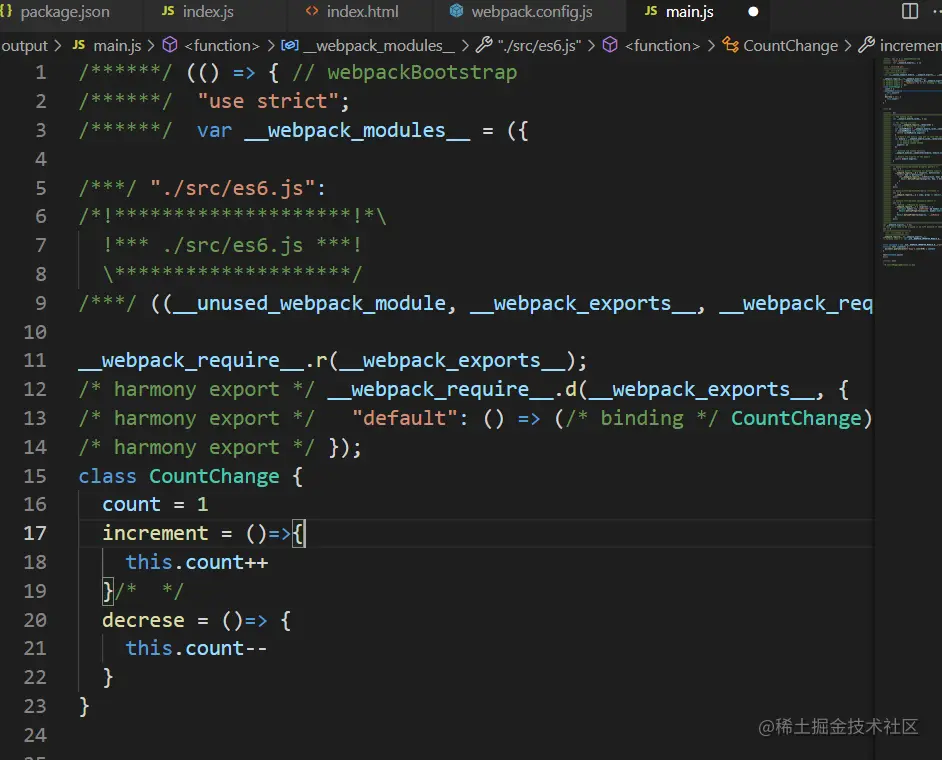Click this.count-- on line 21

pyautogui.click(x=196, y=648)
